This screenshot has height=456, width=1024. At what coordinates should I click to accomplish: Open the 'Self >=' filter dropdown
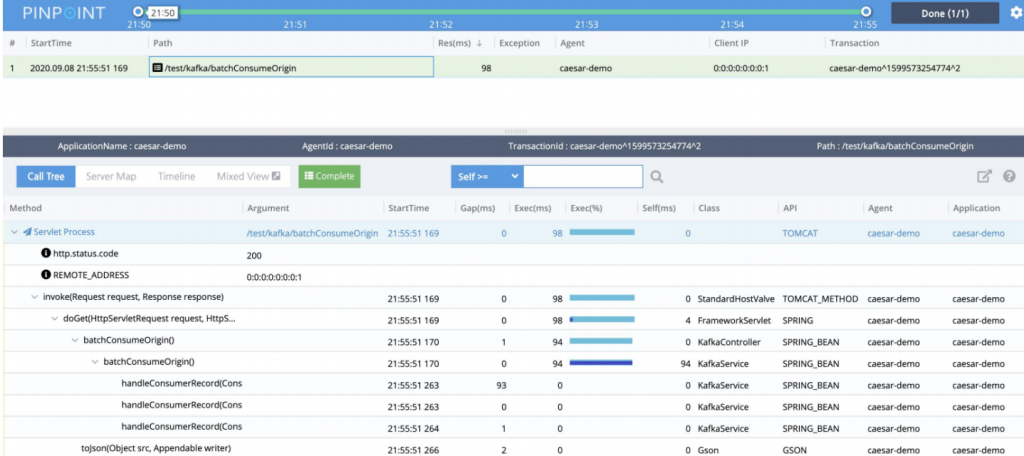(487, 177)
